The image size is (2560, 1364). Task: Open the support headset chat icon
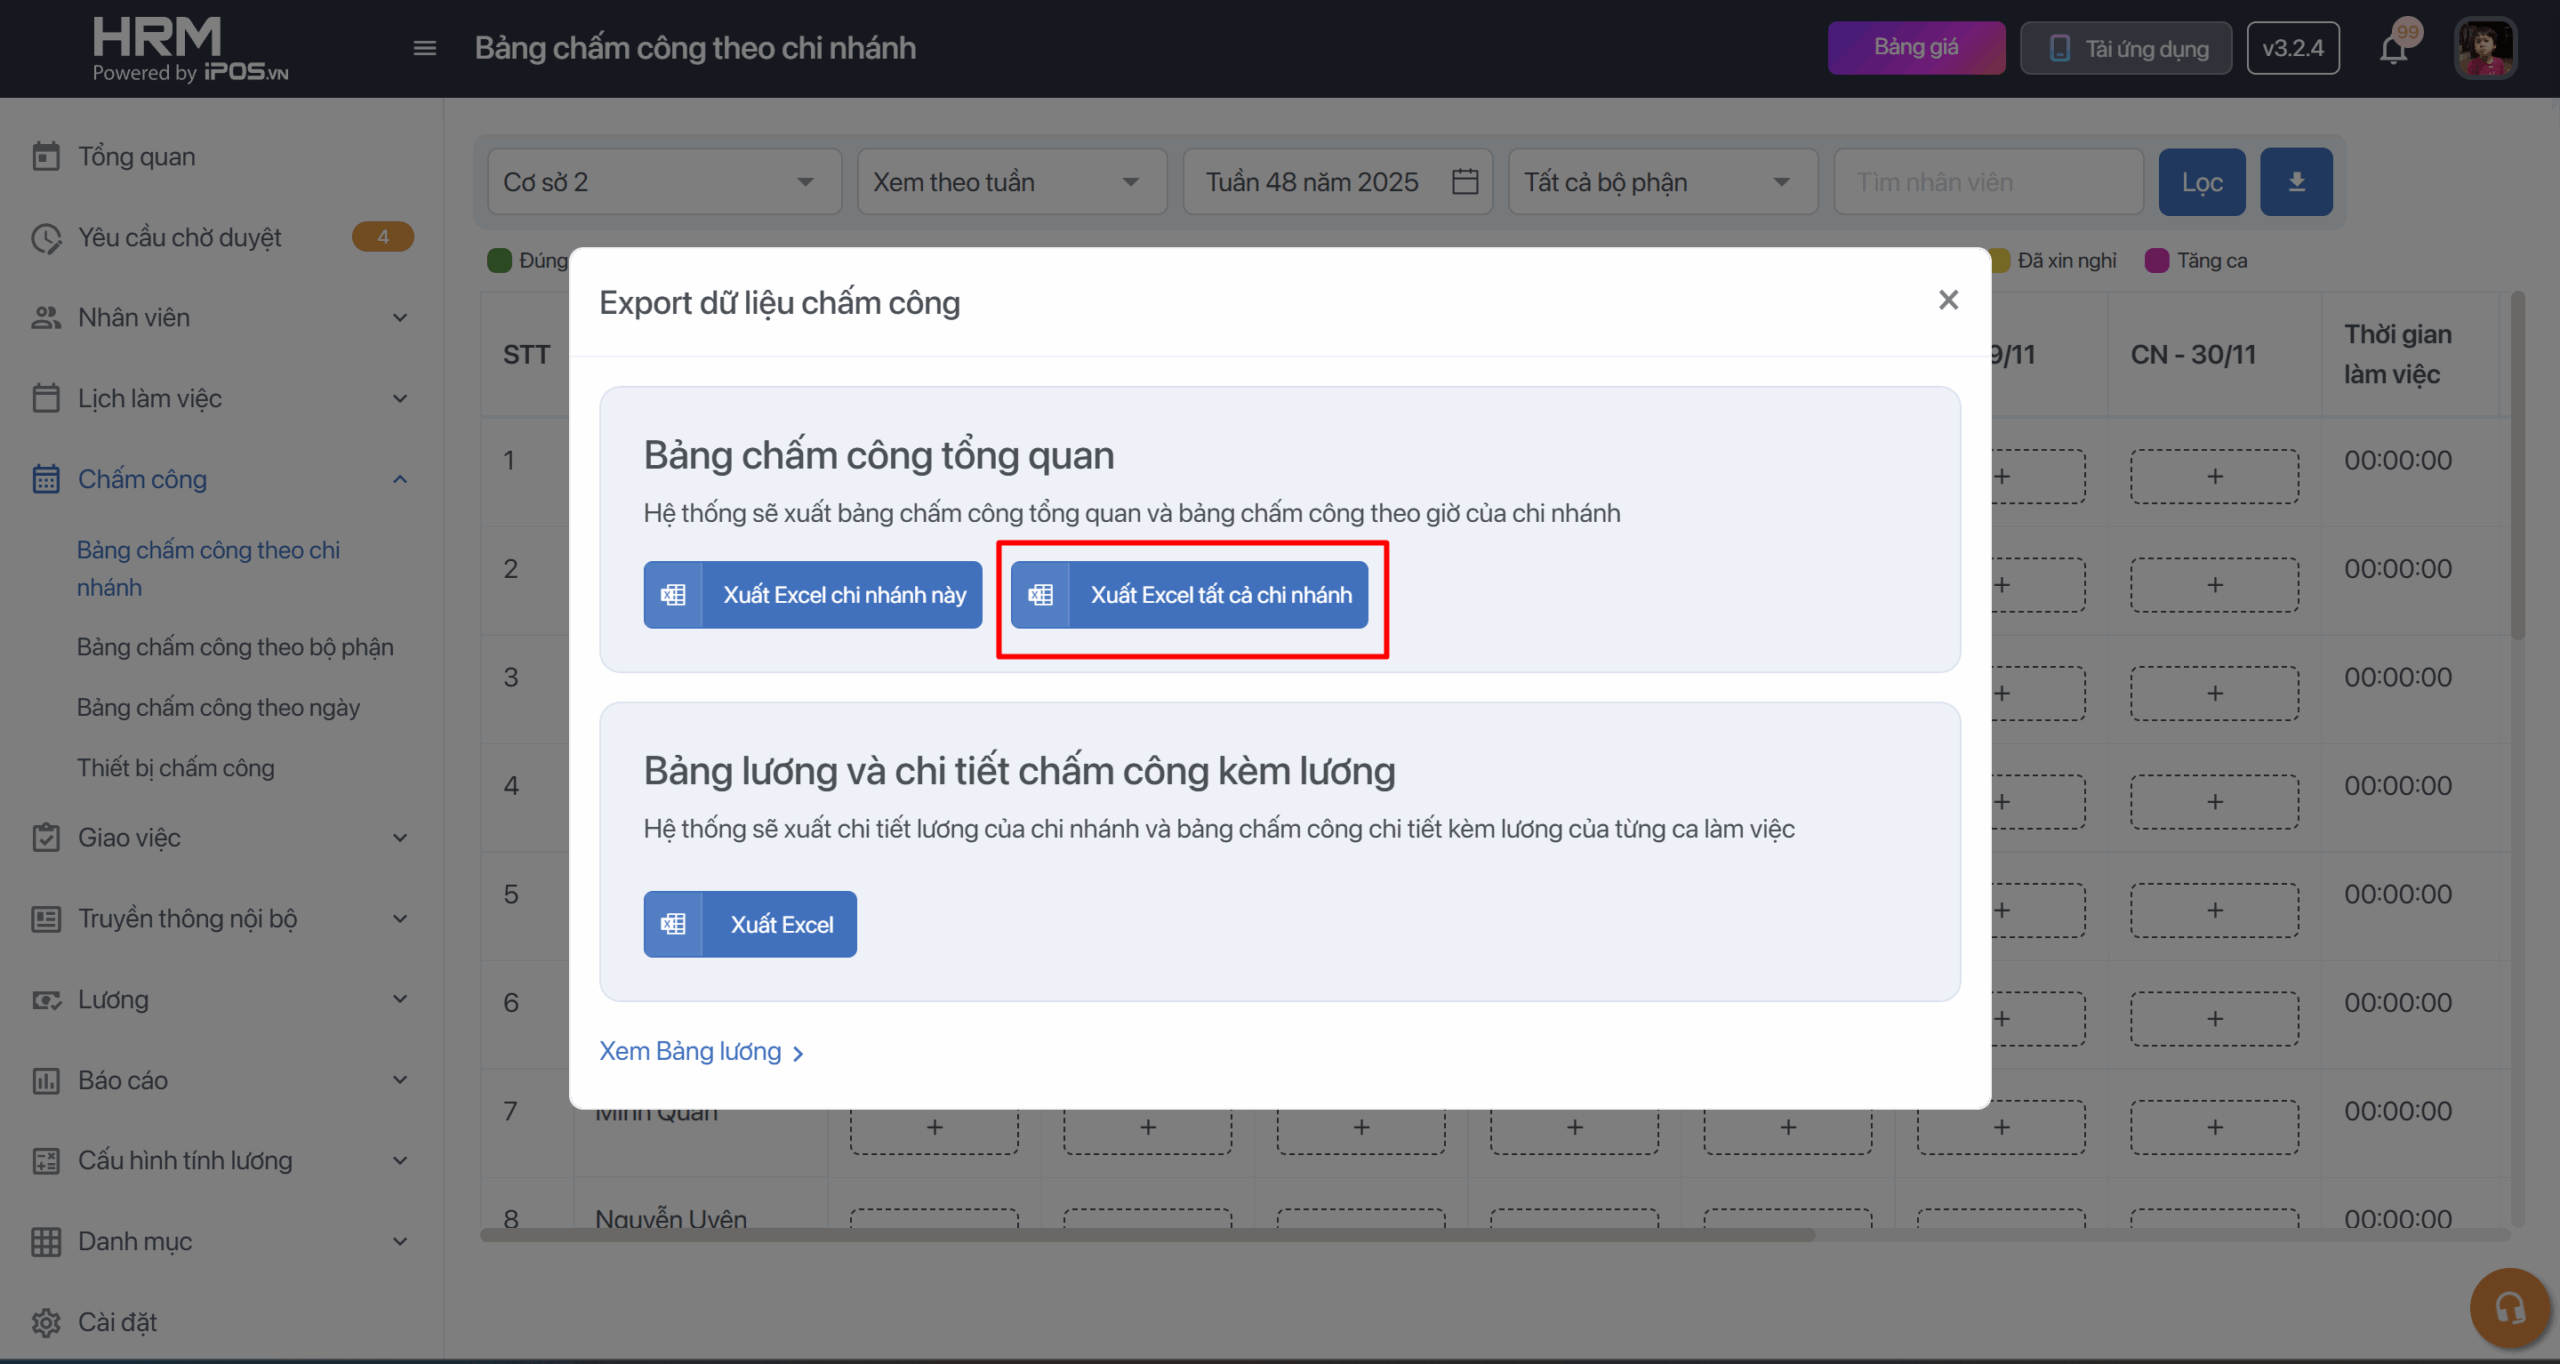pos(2508,1307)
